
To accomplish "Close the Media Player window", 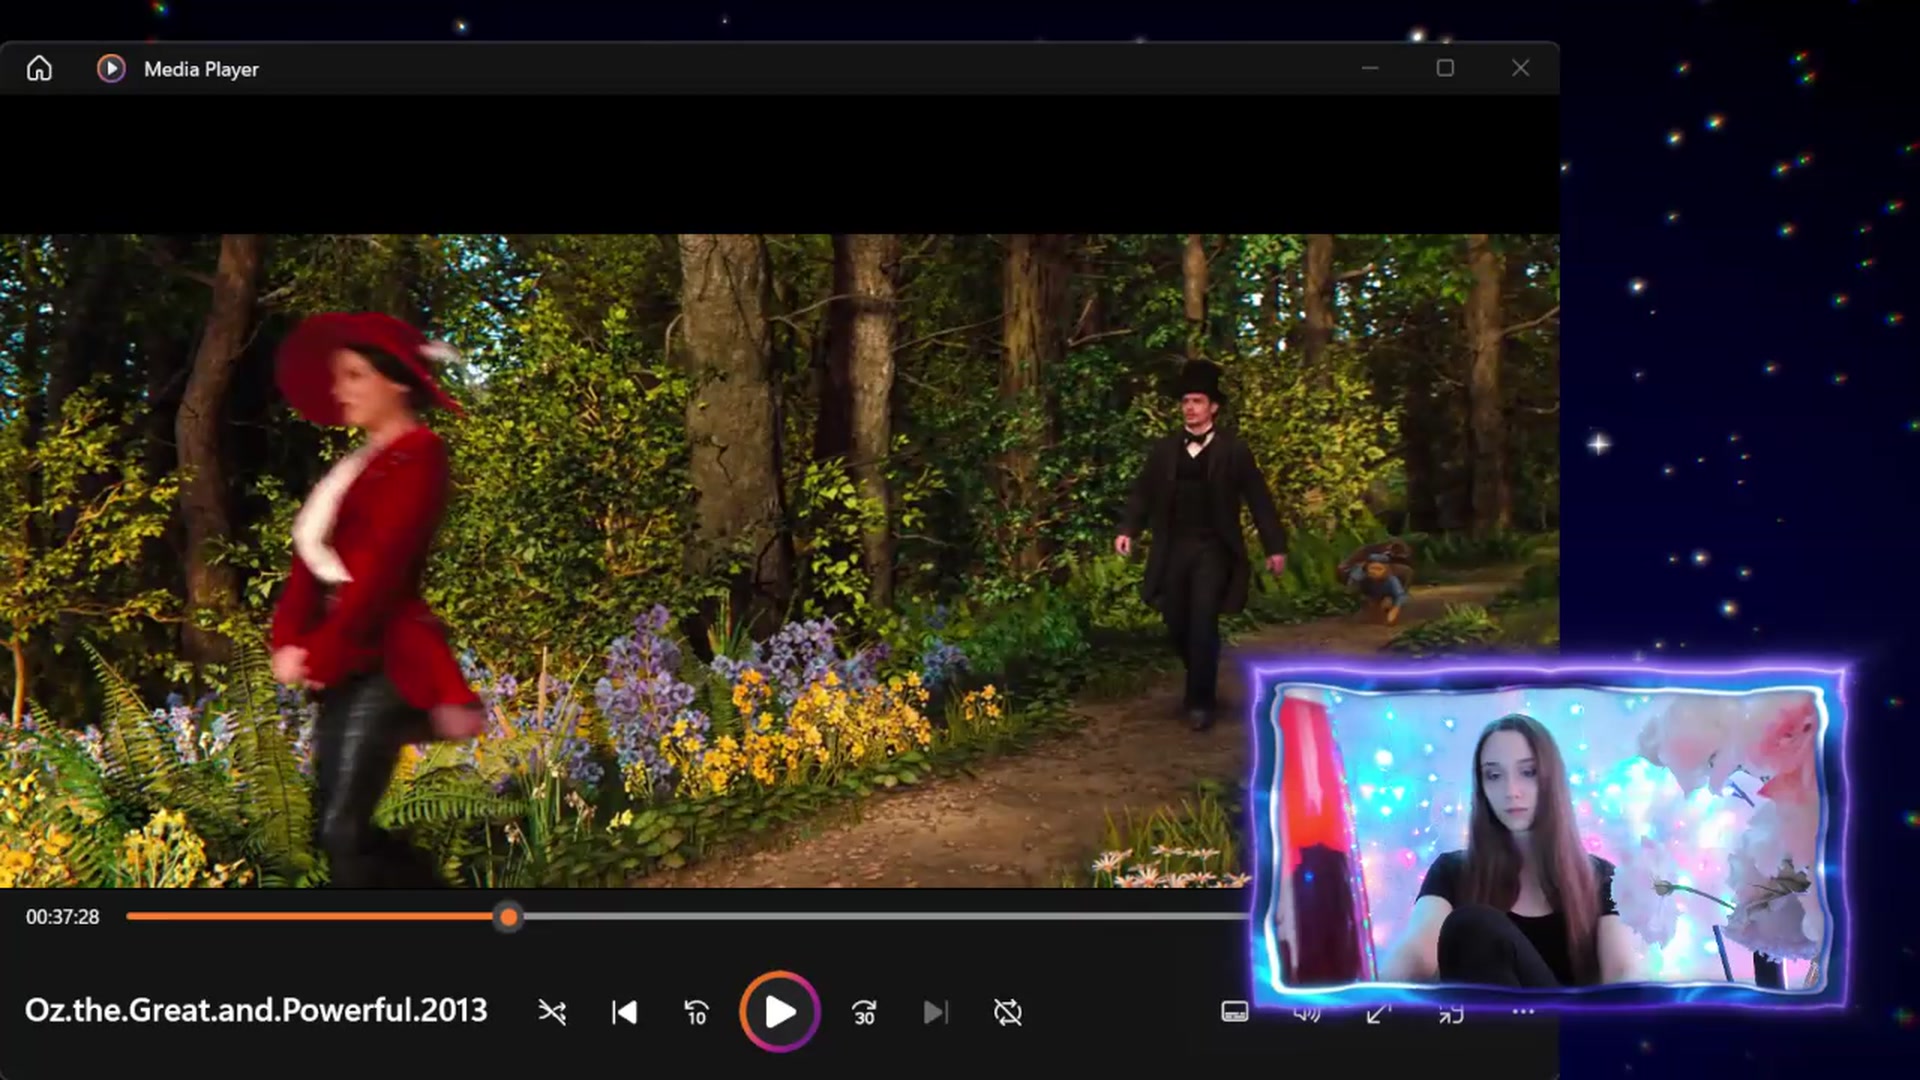I will pyautogui.click(x=1520, y=68).
